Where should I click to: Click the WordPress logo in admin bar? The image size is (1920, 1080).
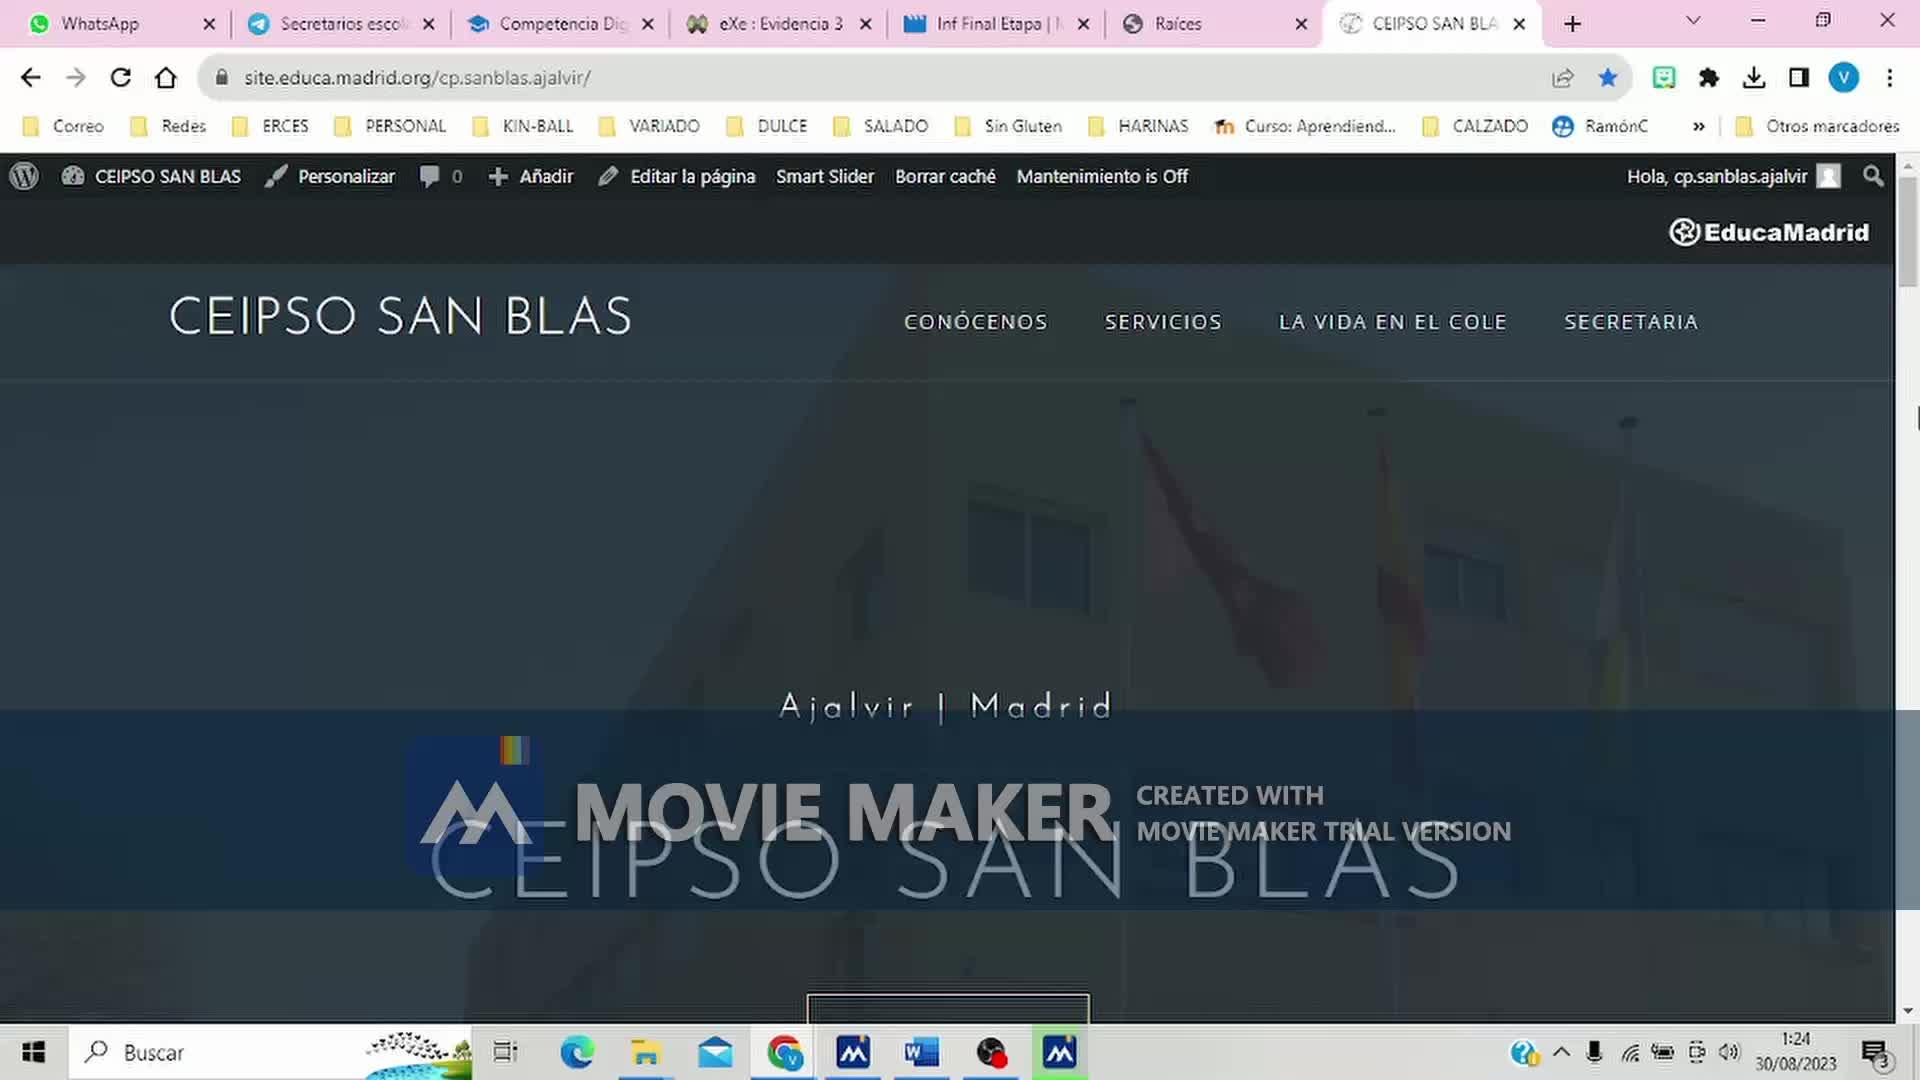coord(24,176)
